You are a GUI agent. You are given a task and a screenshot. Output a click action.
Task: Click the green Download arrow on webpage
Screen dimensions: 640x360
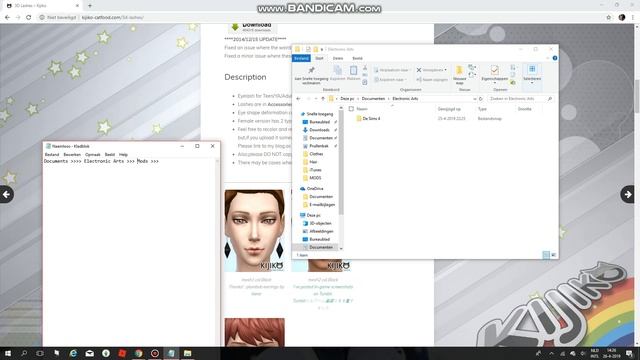(x=235, y=27)
